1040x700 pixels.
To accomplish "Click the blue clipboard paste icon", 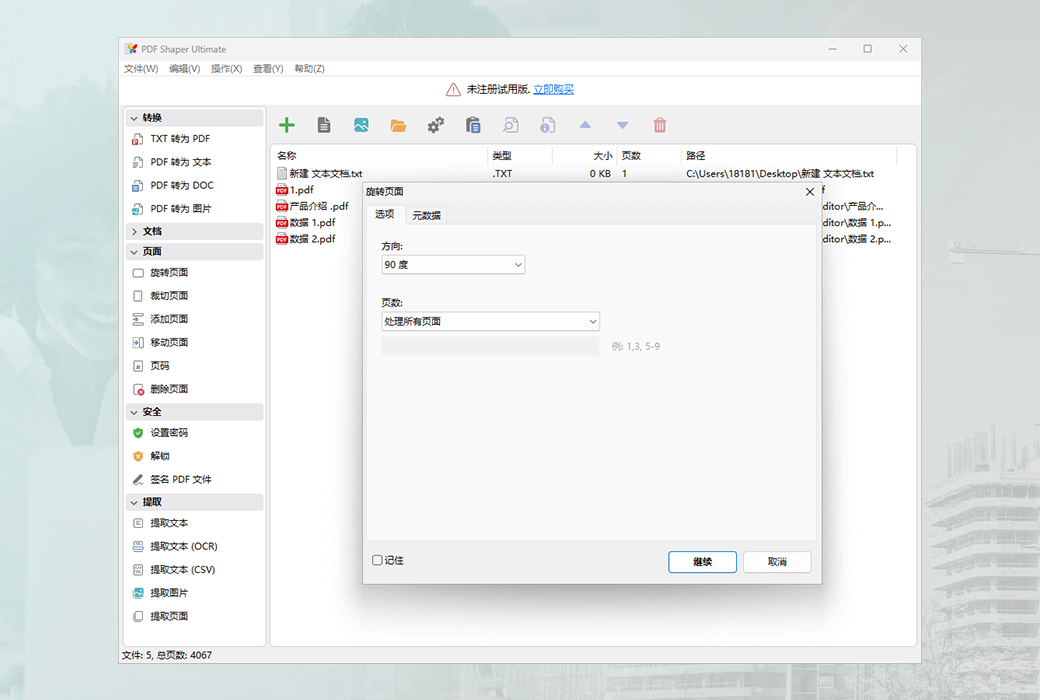I will coord(473,124).
